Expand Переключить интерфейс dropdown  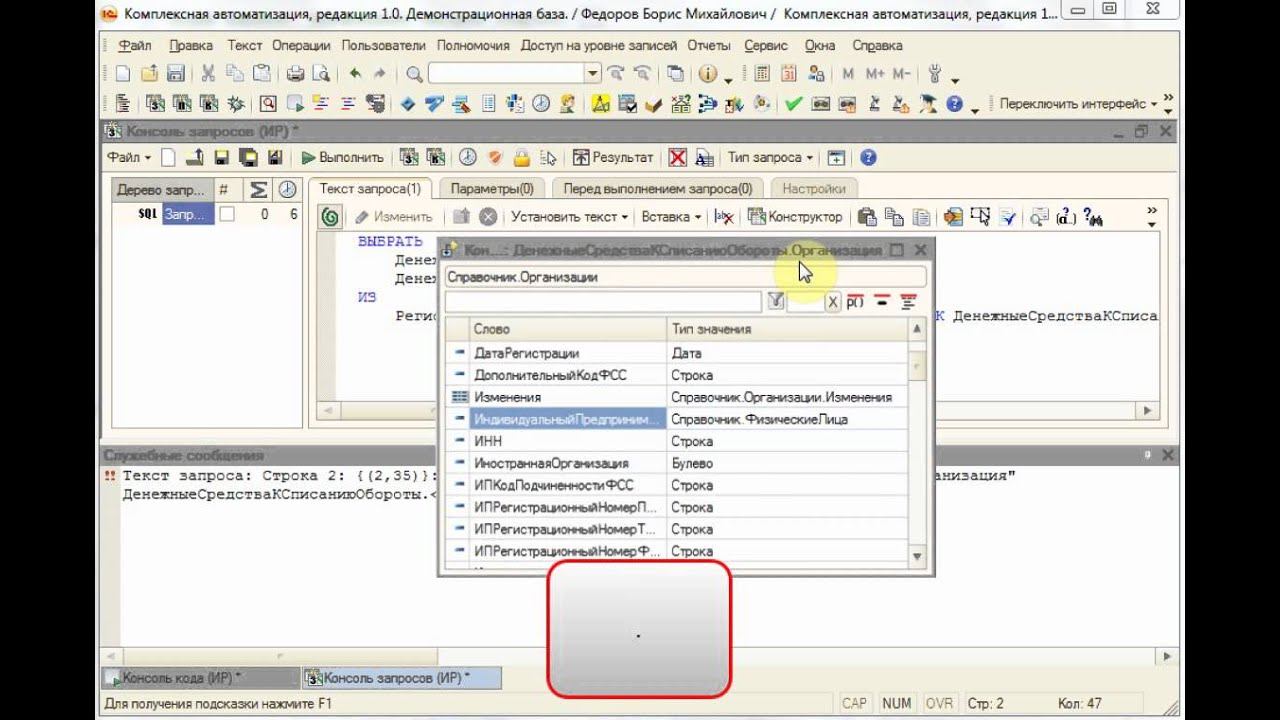(x=1078, y=103)
